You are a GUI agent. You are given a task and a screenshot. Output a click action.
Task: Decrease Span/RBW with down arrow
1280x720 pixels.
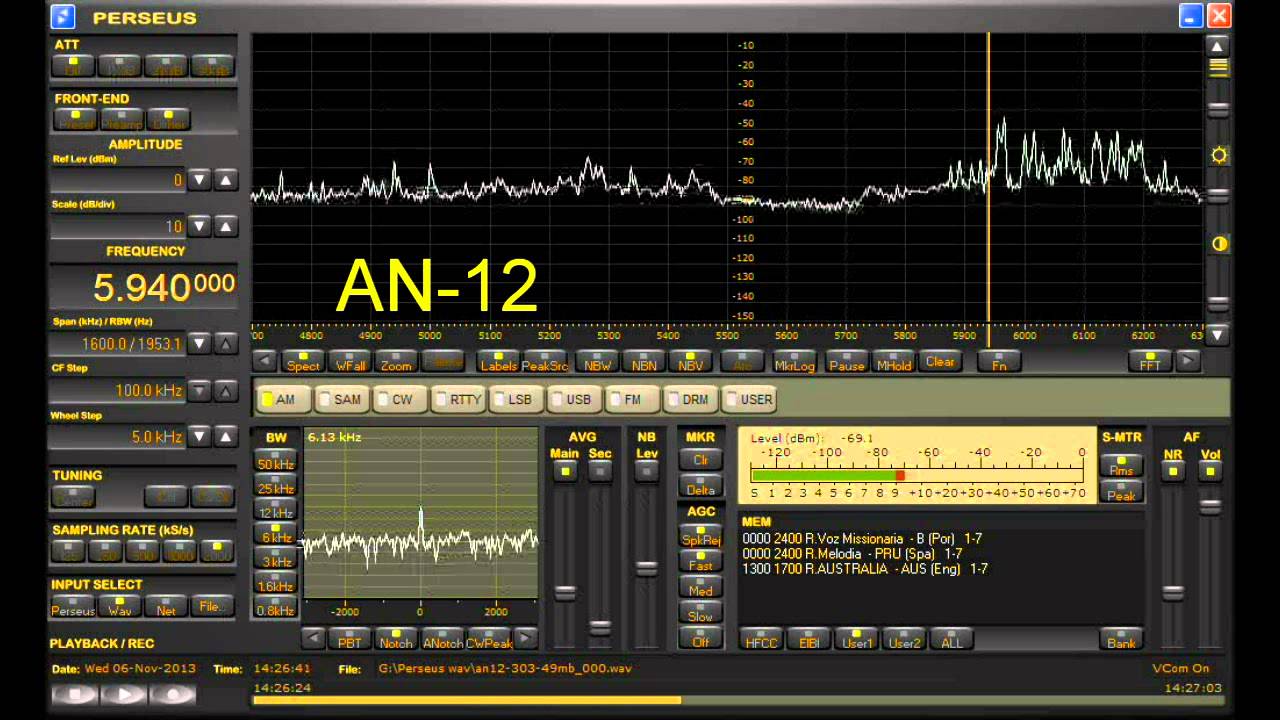click(199, 343)
